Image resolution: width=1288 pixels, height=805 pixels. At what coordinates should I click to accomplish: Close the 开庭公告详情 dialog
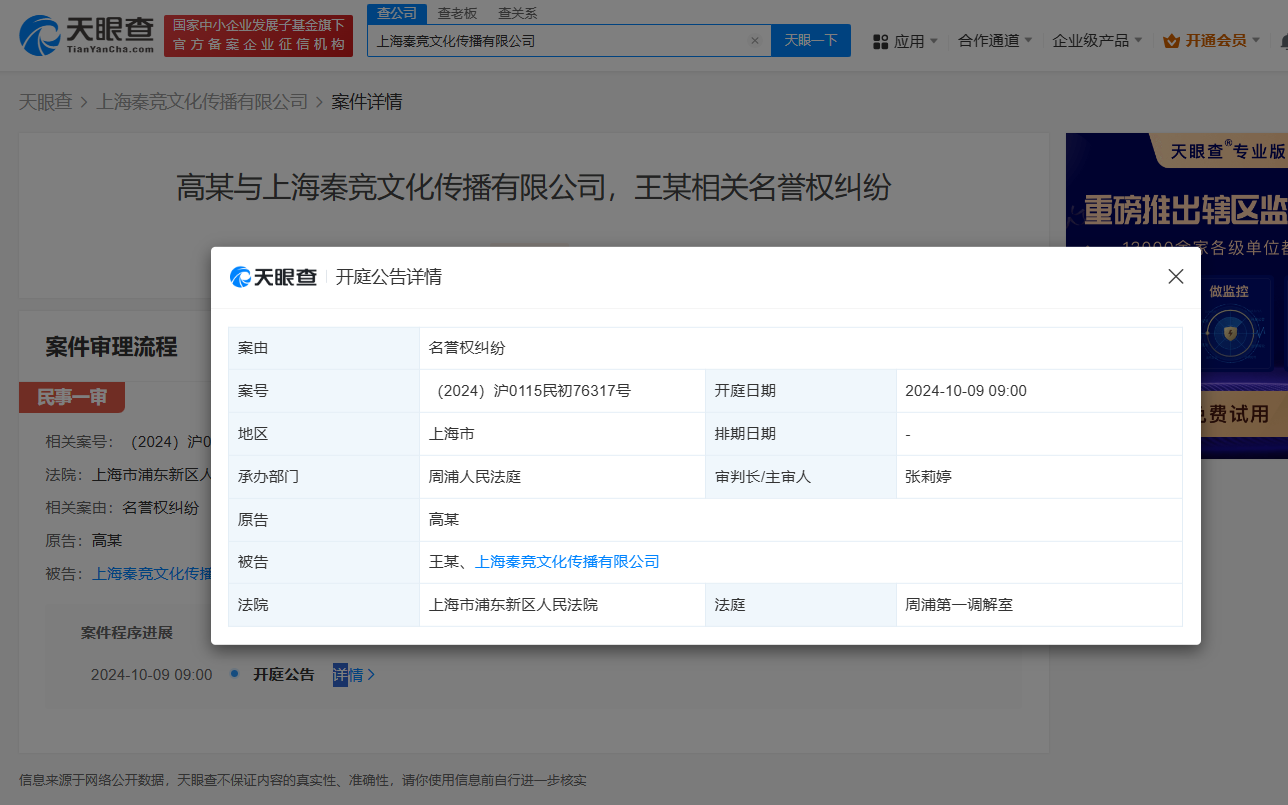[1176, 276]
